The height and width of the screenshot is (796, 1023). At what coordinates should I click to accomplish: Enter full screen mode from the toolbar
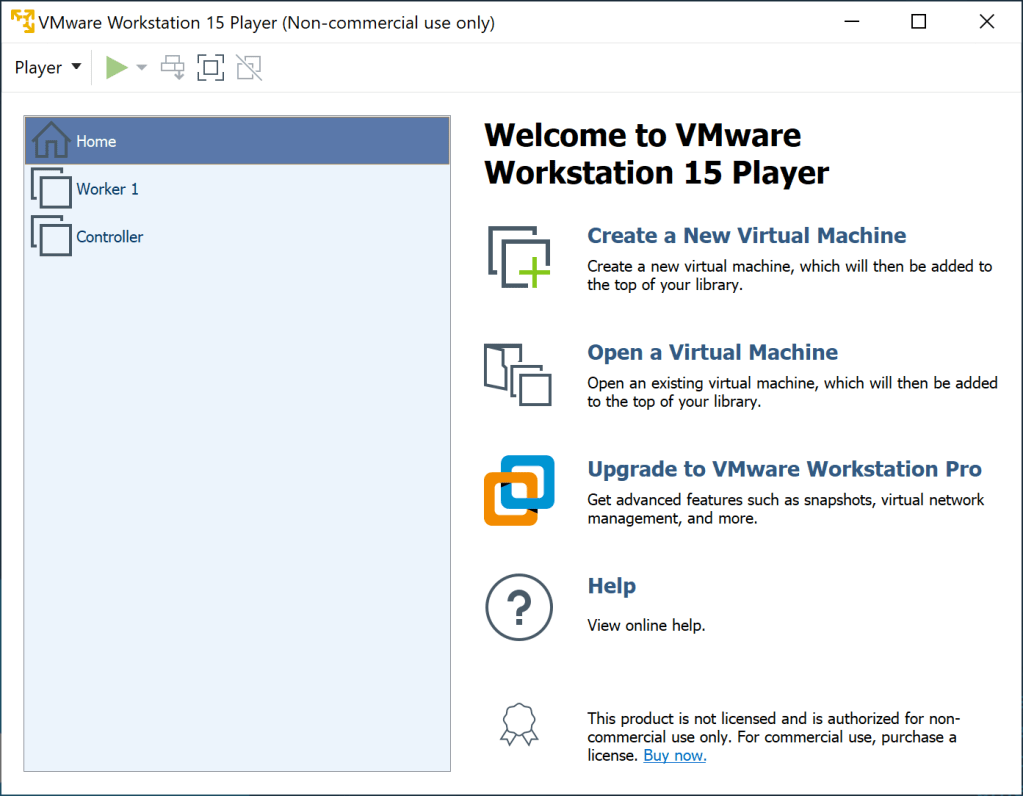click(x=210, y=67)
